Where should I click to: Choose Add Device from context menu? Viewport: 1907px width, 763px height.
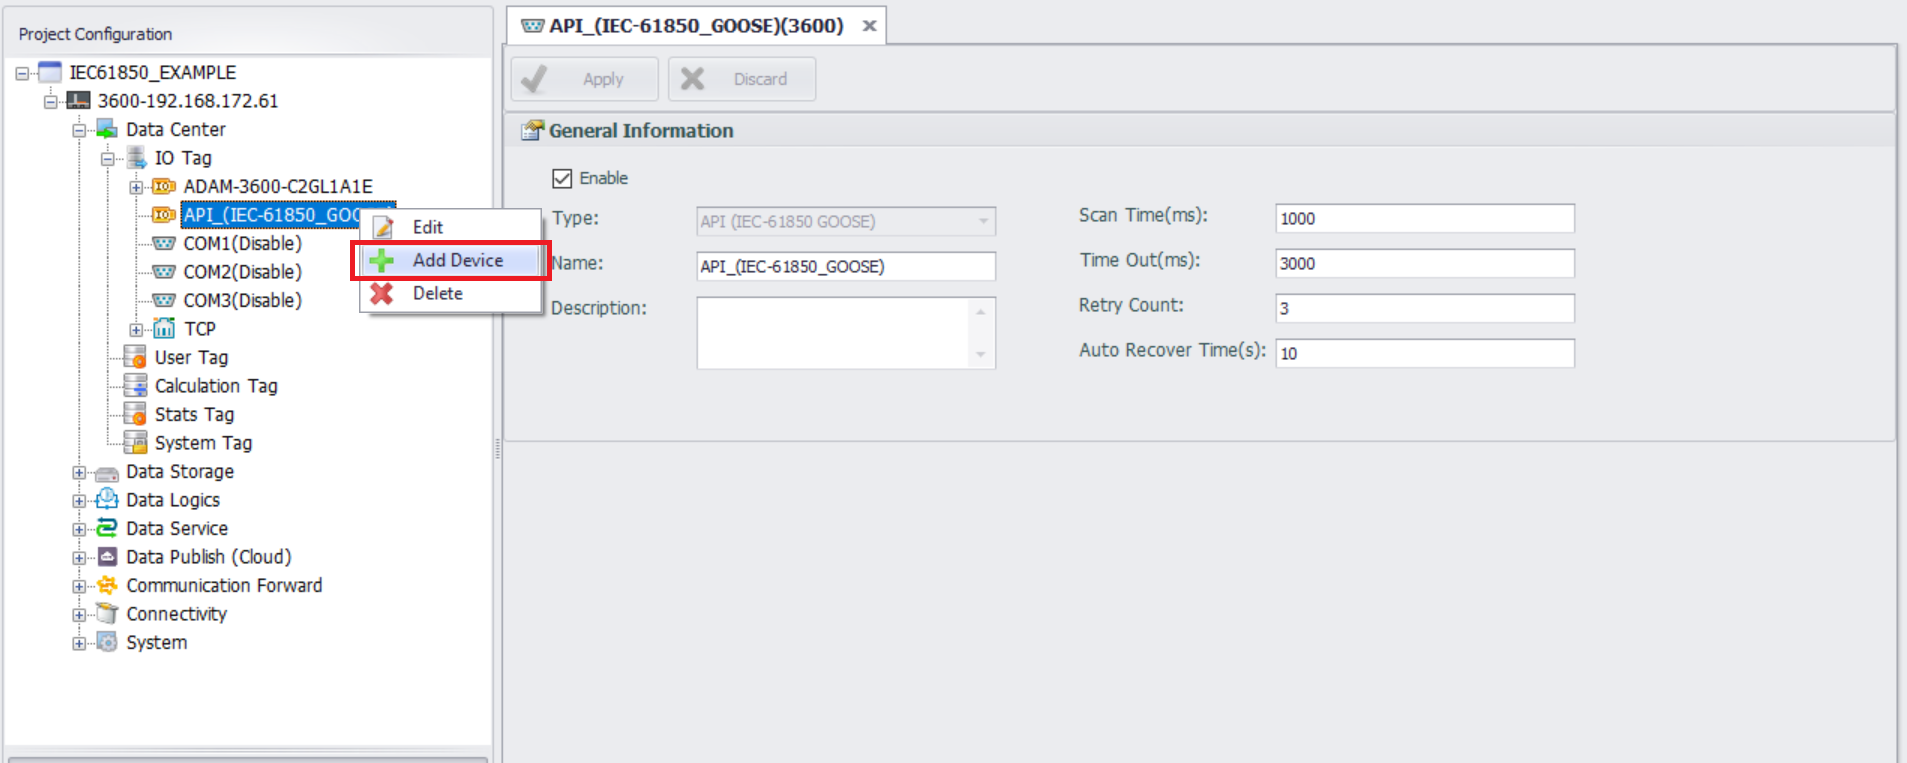457,260
